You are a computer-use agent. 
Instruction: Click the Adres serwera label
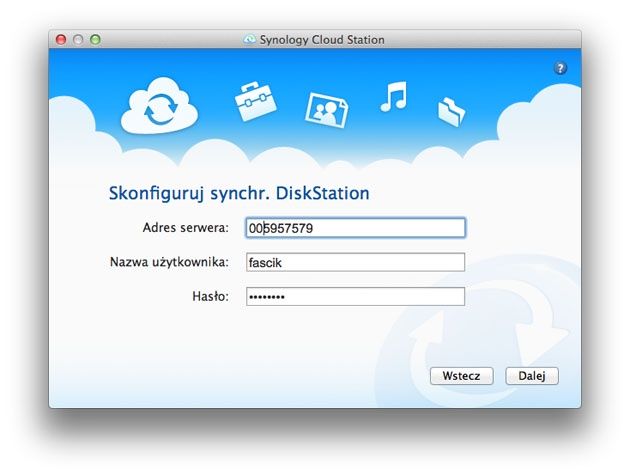tap(186, 228)
